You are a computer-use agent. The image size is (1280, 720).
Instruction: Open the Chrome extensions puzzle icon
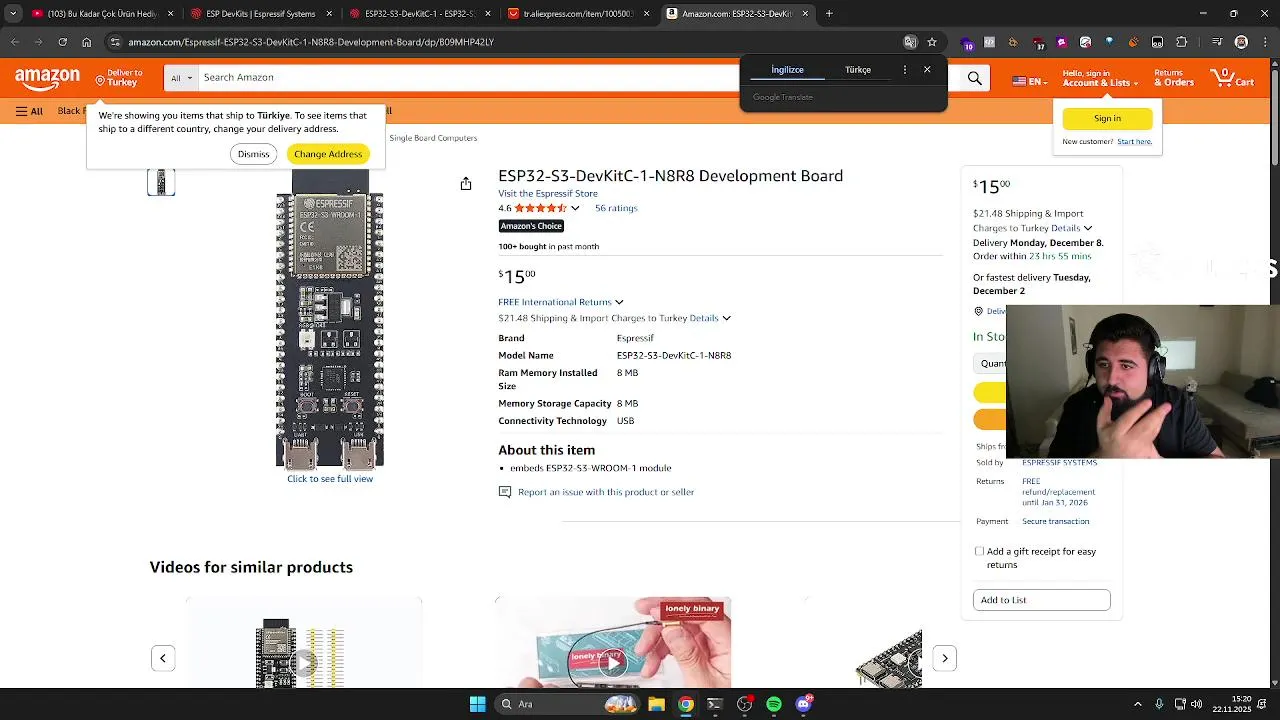coord(1181,42)
